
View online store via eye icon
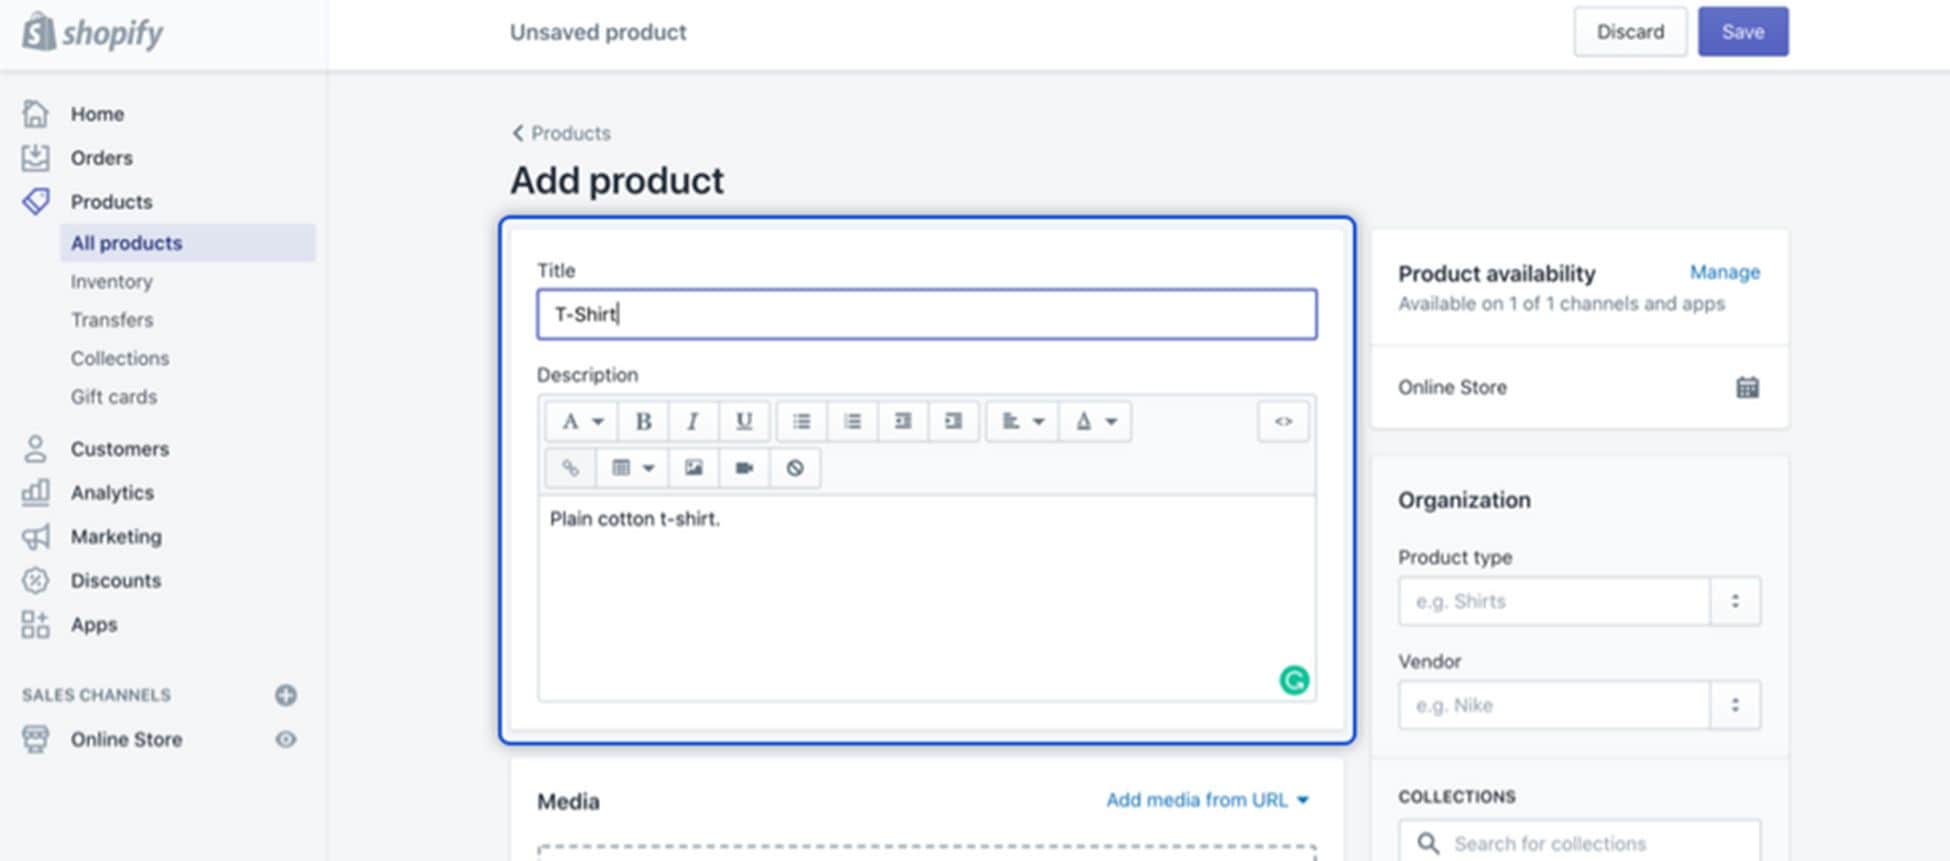[286, 739]
